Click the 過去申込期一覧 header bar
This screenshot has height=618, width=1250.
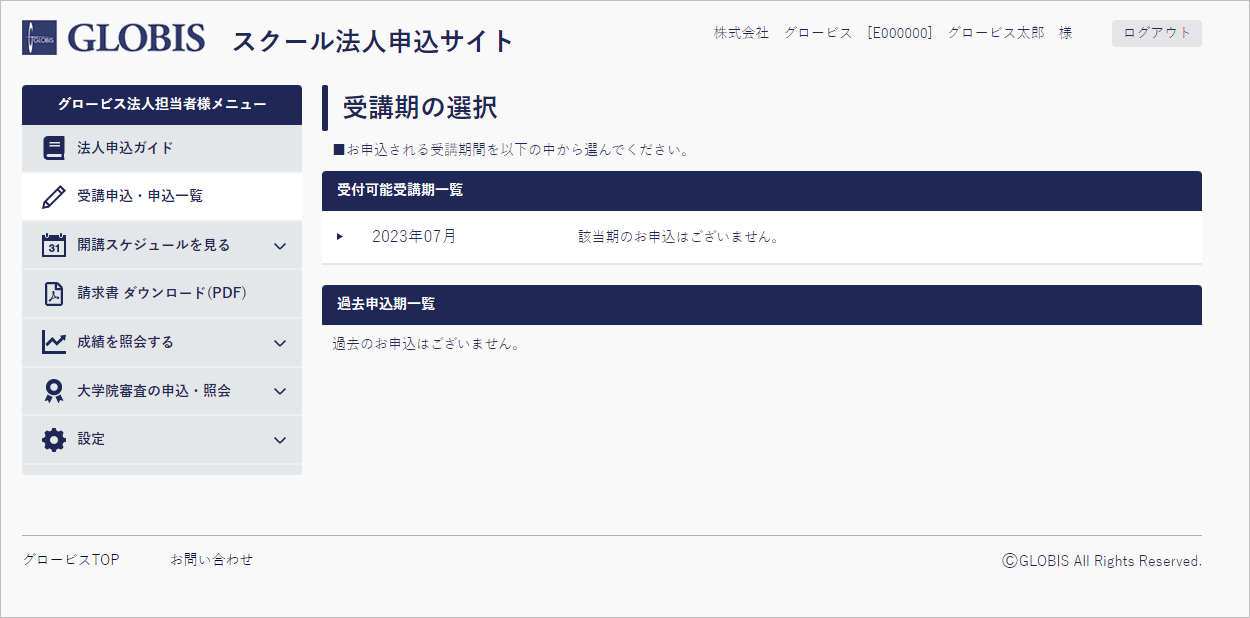[x=762, y=305]
